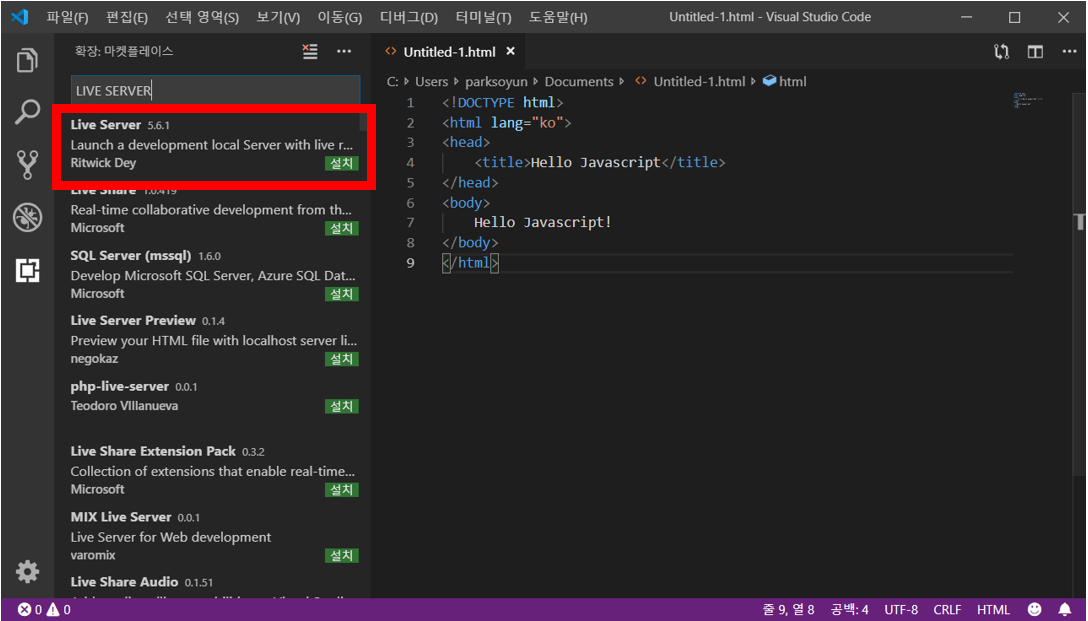Open the Explorer view in activity bar

click(27, 60)
